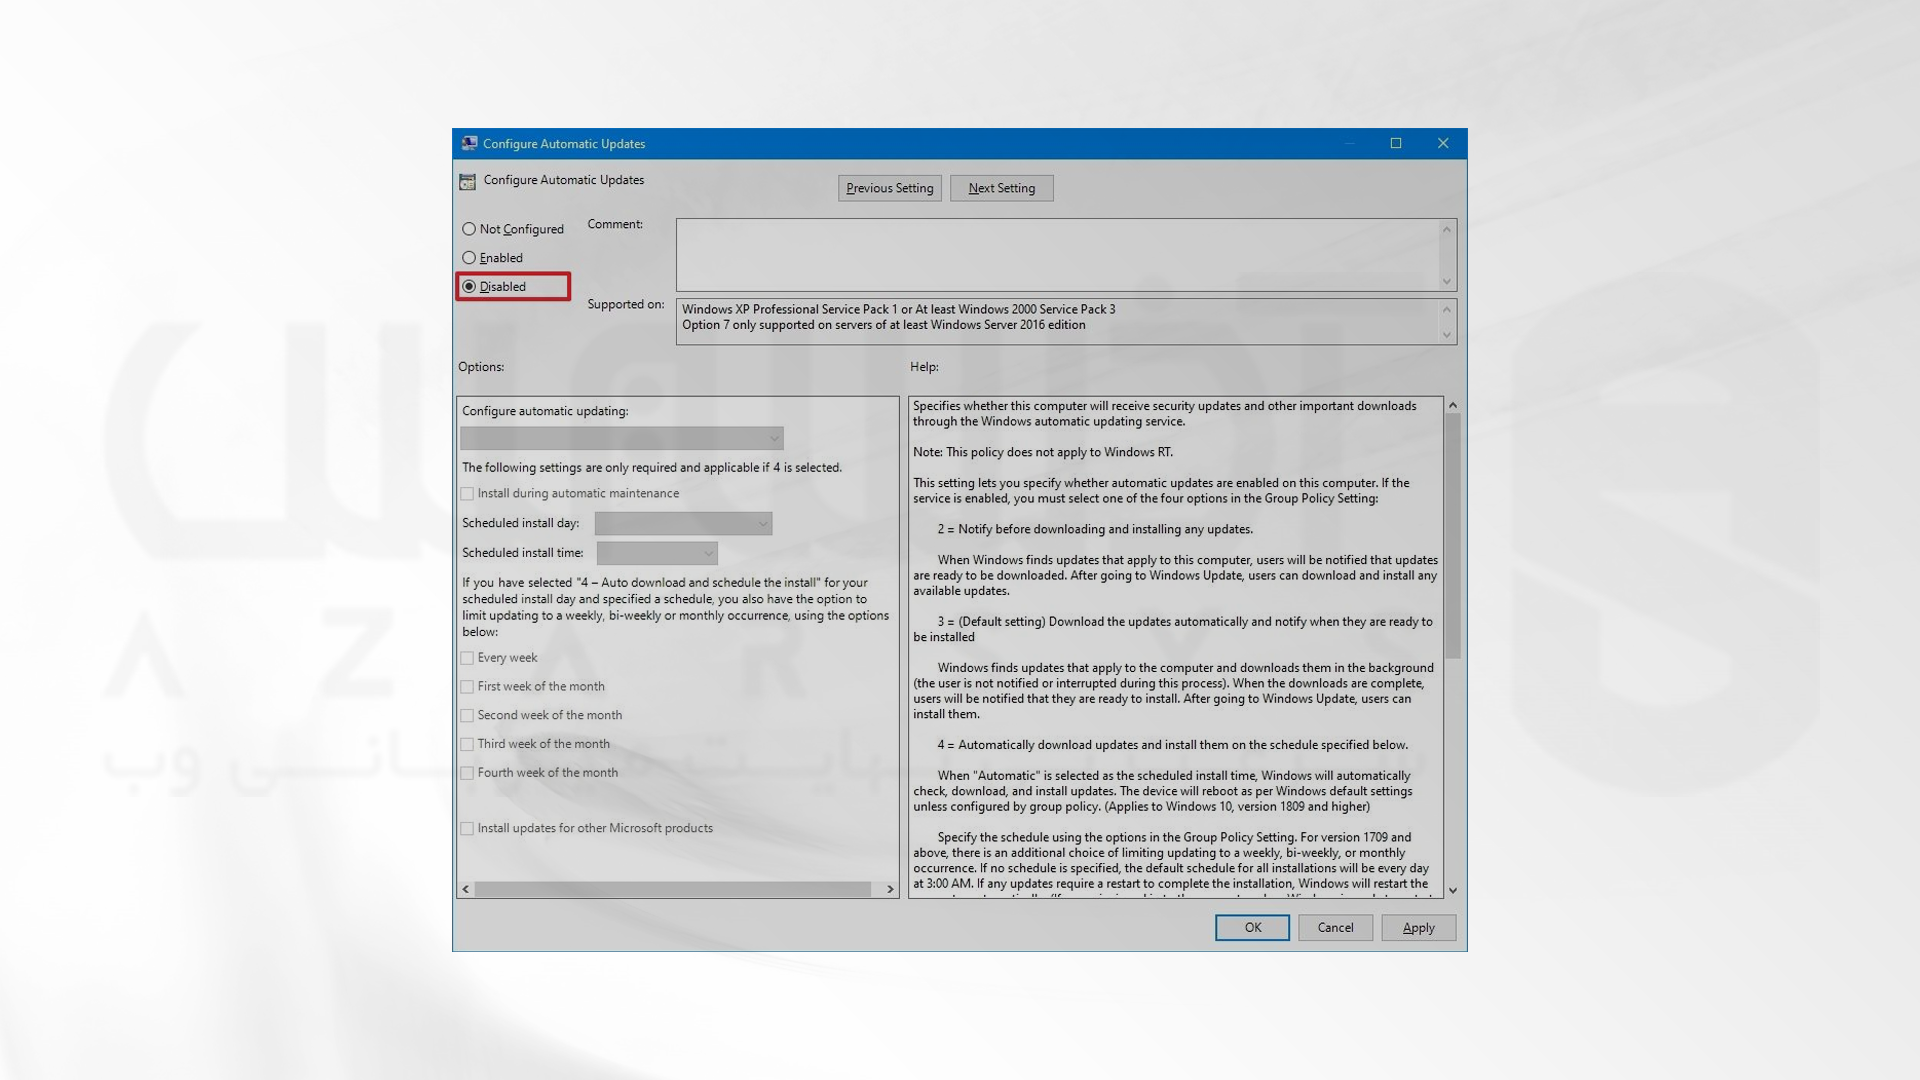
Task: Click the restore window icon
Action: pyautogui.click(x=1396, y=142)
